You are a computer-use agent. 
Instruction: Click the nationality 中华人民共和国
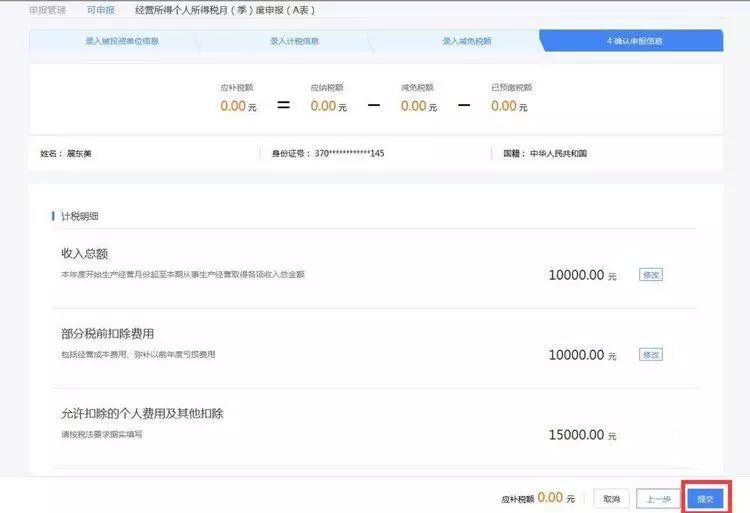coord(558,153)
